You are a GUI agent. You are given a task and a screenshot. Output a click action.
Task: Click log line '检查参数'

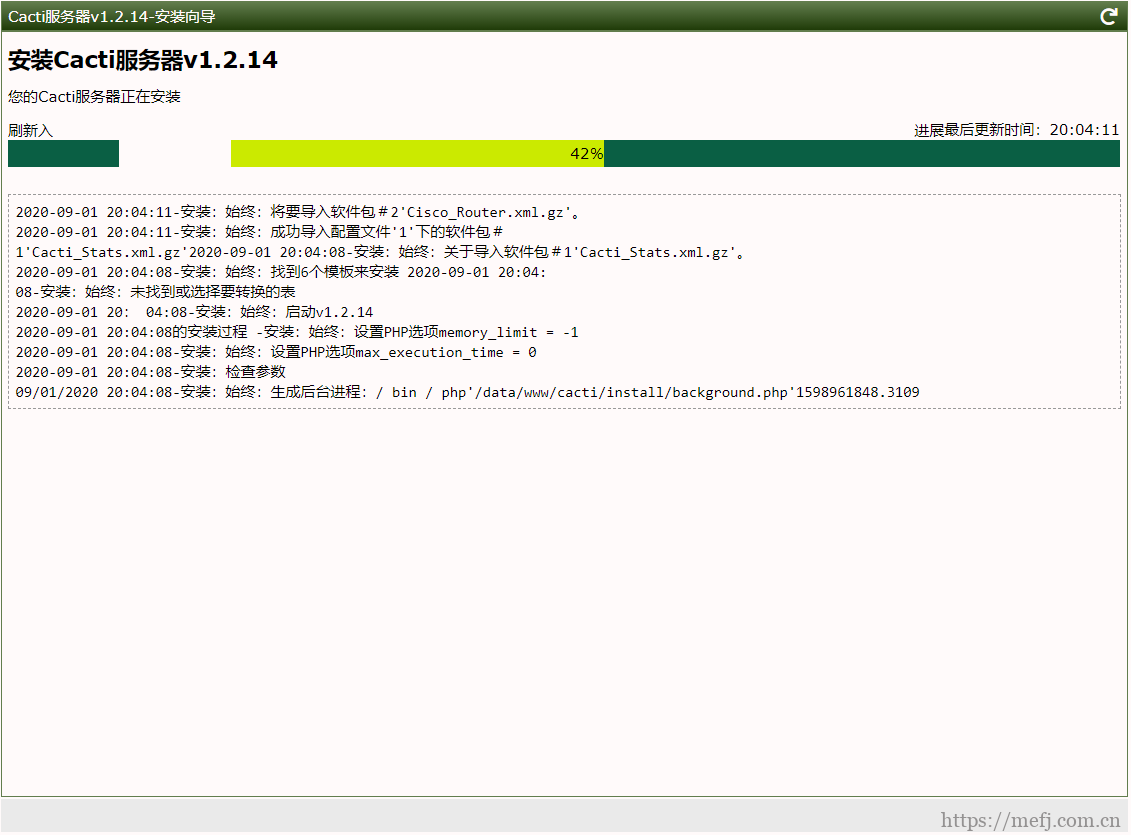pyautogui.click(x=150, y=372)
